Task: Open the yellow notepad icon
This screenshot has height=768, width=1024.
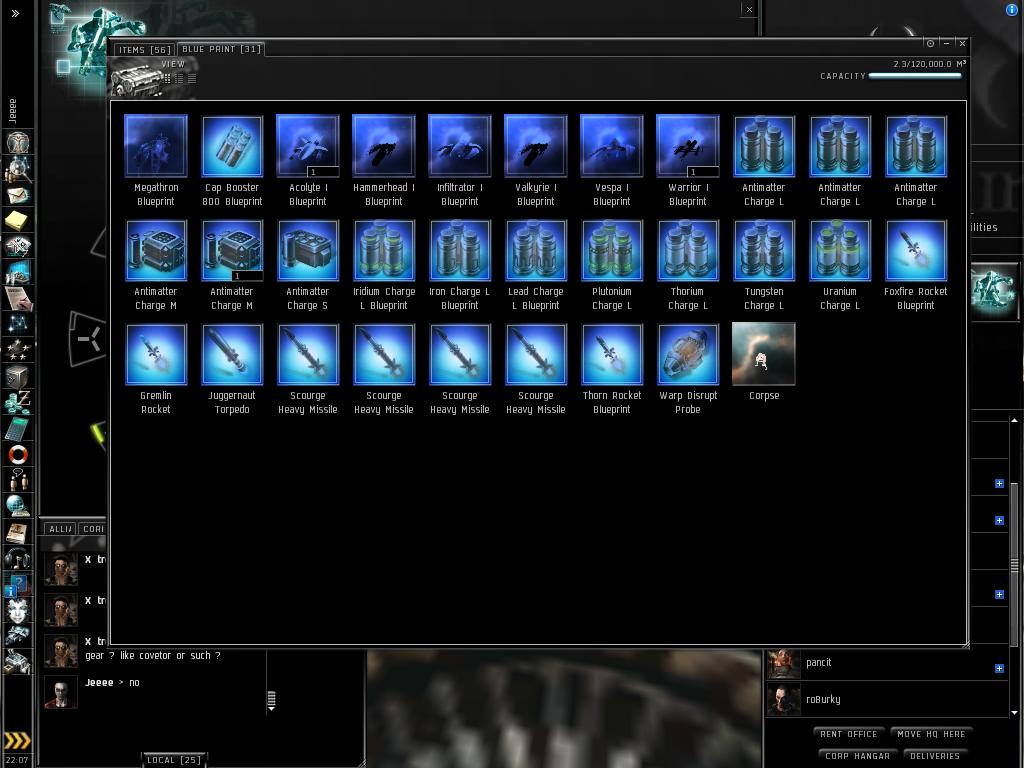Action: click(x=18, y=221)
